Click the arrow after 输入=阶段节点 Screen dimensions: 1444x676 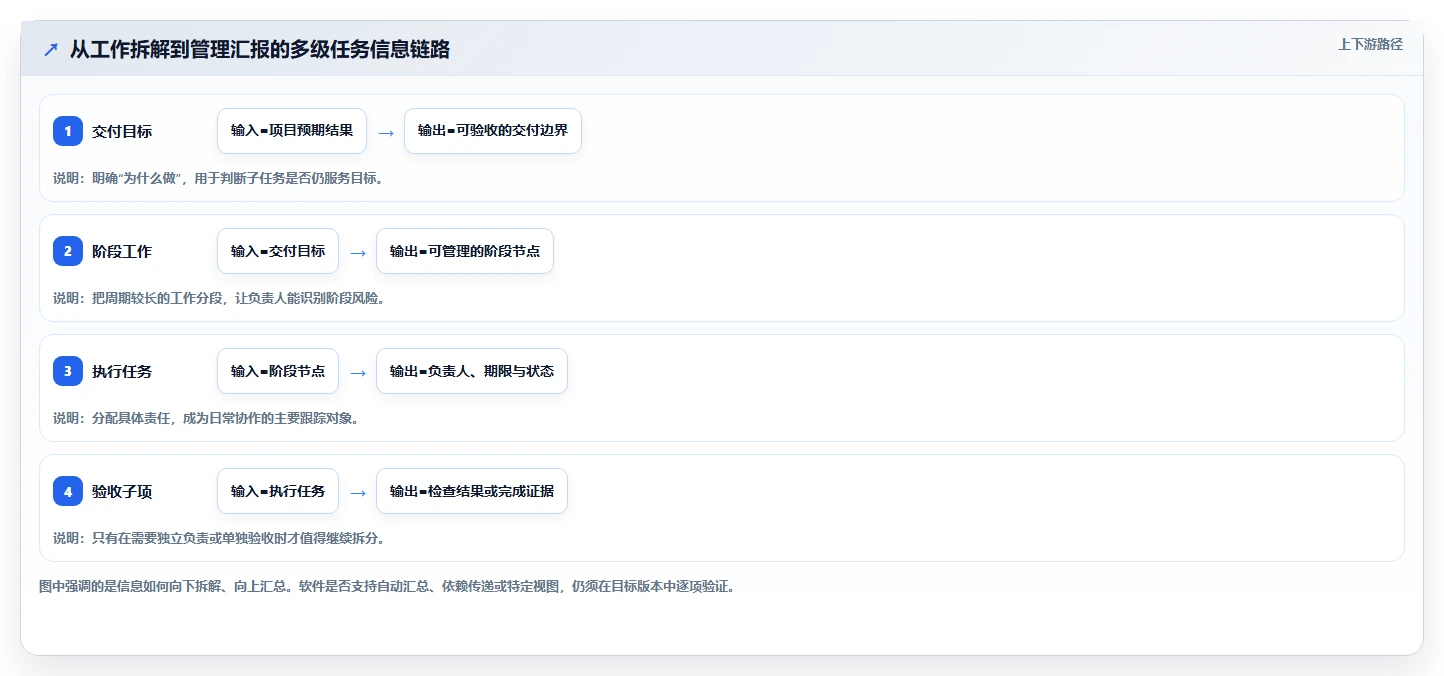tap(358, 372)
